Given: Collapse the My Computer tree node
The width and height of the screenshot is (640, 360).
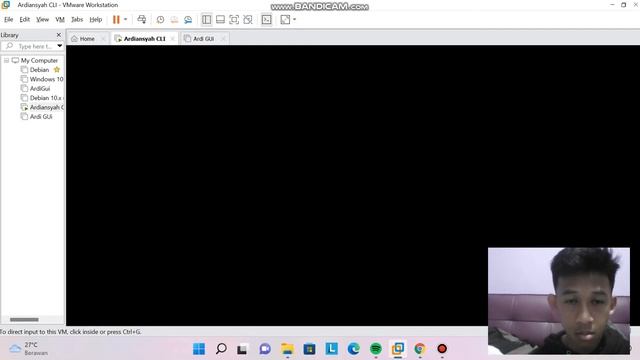Looking at the screenshot, I should pyautogui.click(x=7, y=60).
